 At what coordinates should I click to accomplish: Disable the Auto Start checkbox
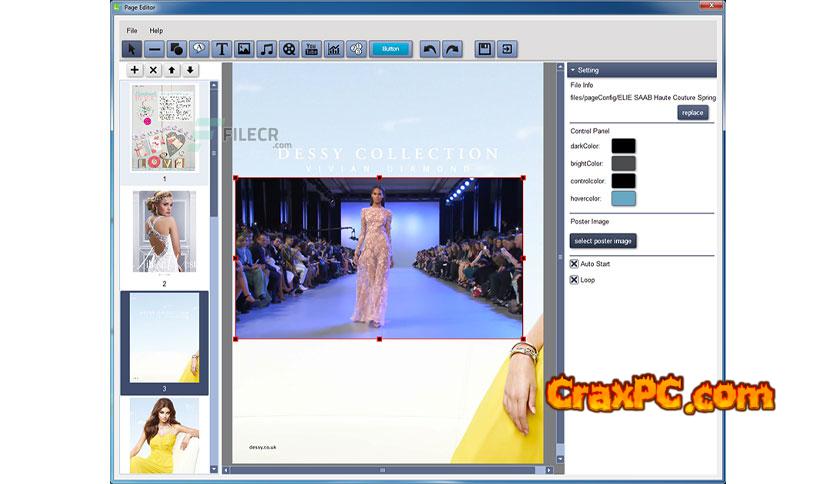click(x=574, y=264)
